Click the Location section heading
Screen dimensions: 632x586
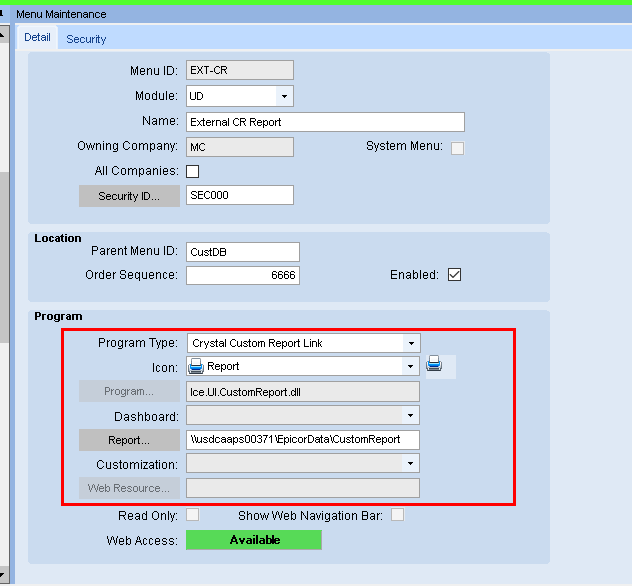point(58,238)
